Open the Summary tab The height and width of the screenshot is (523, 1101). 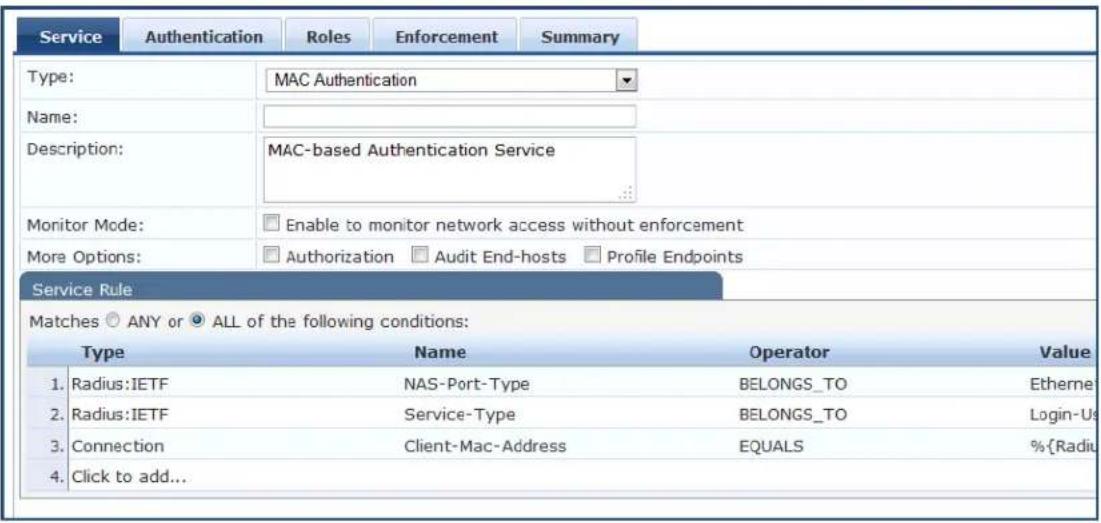(x=579, y=37)
